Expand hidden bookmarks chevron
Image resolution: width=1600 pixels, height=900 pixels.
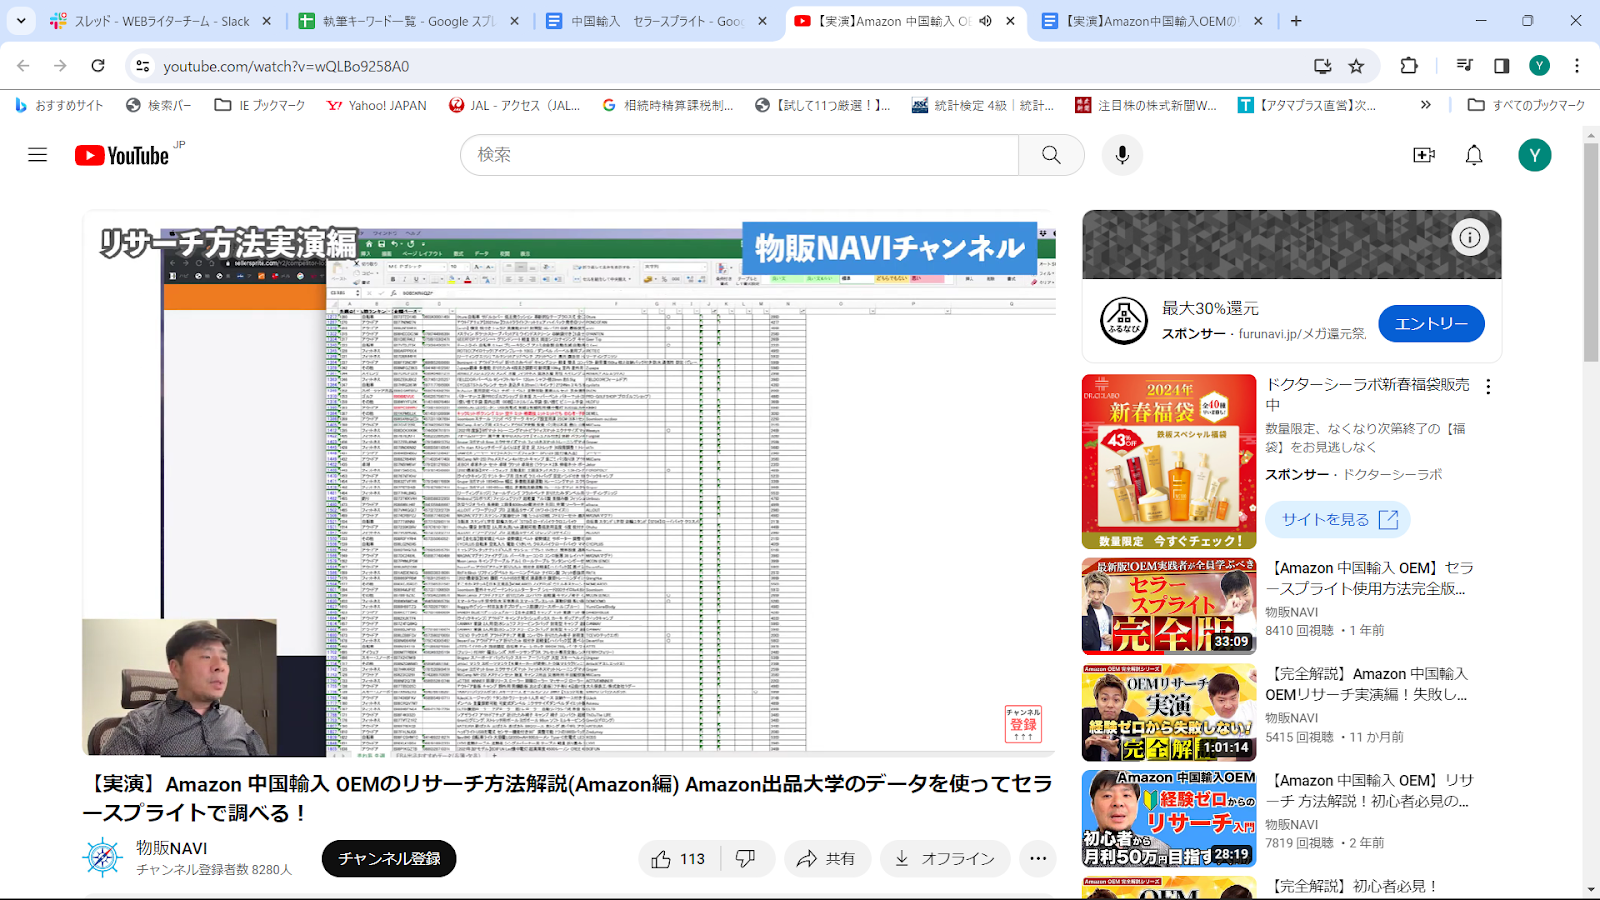click(x=1426, y=105)
